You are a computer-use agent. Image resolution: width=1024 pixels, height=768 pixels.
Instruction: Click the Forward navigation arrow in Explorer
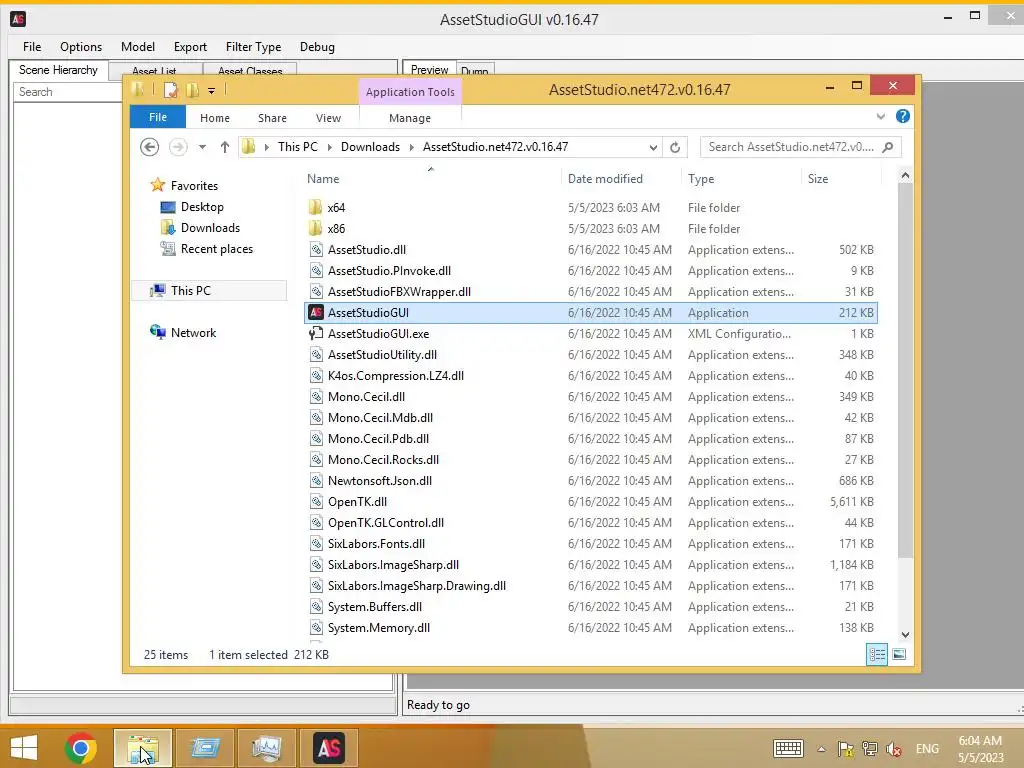click(x=178, y=147)
